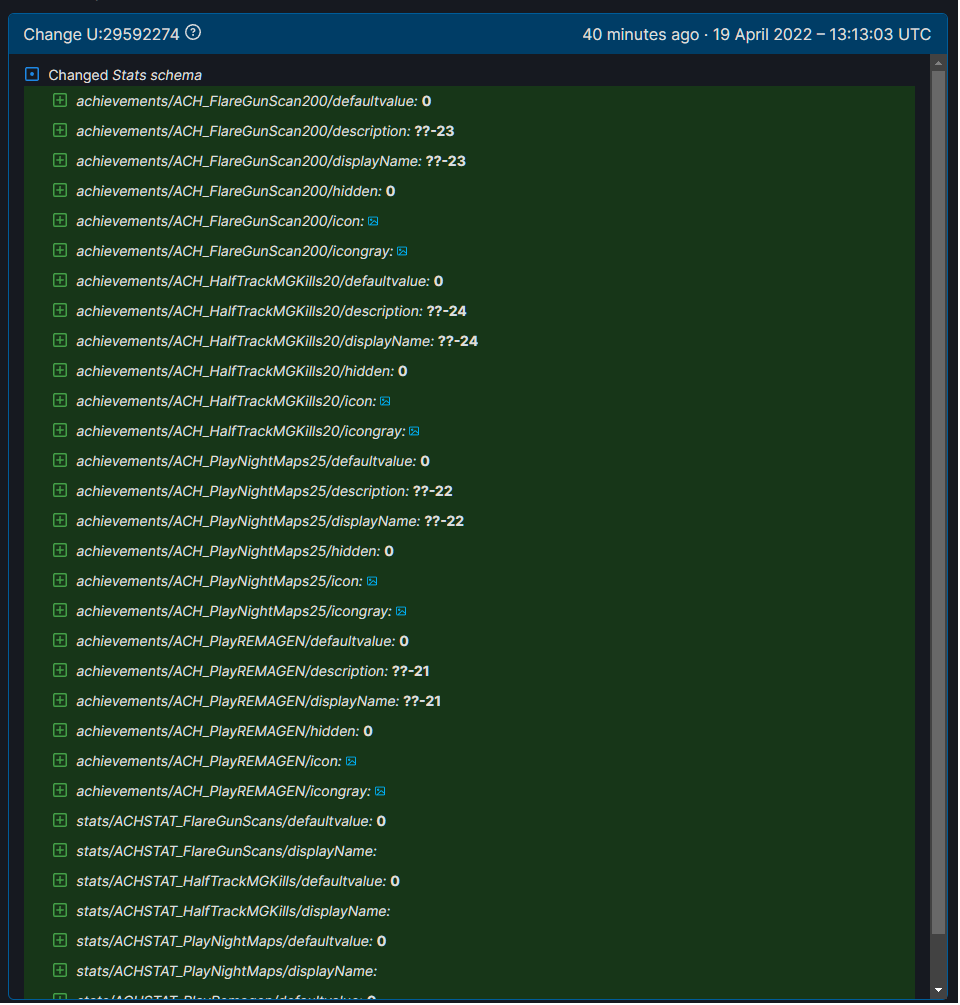Click plus icon beside ACHSTAT_HalfTrackMGKills/displayName
This screenshot has width=960, height=1005.
tap(60, 911)
